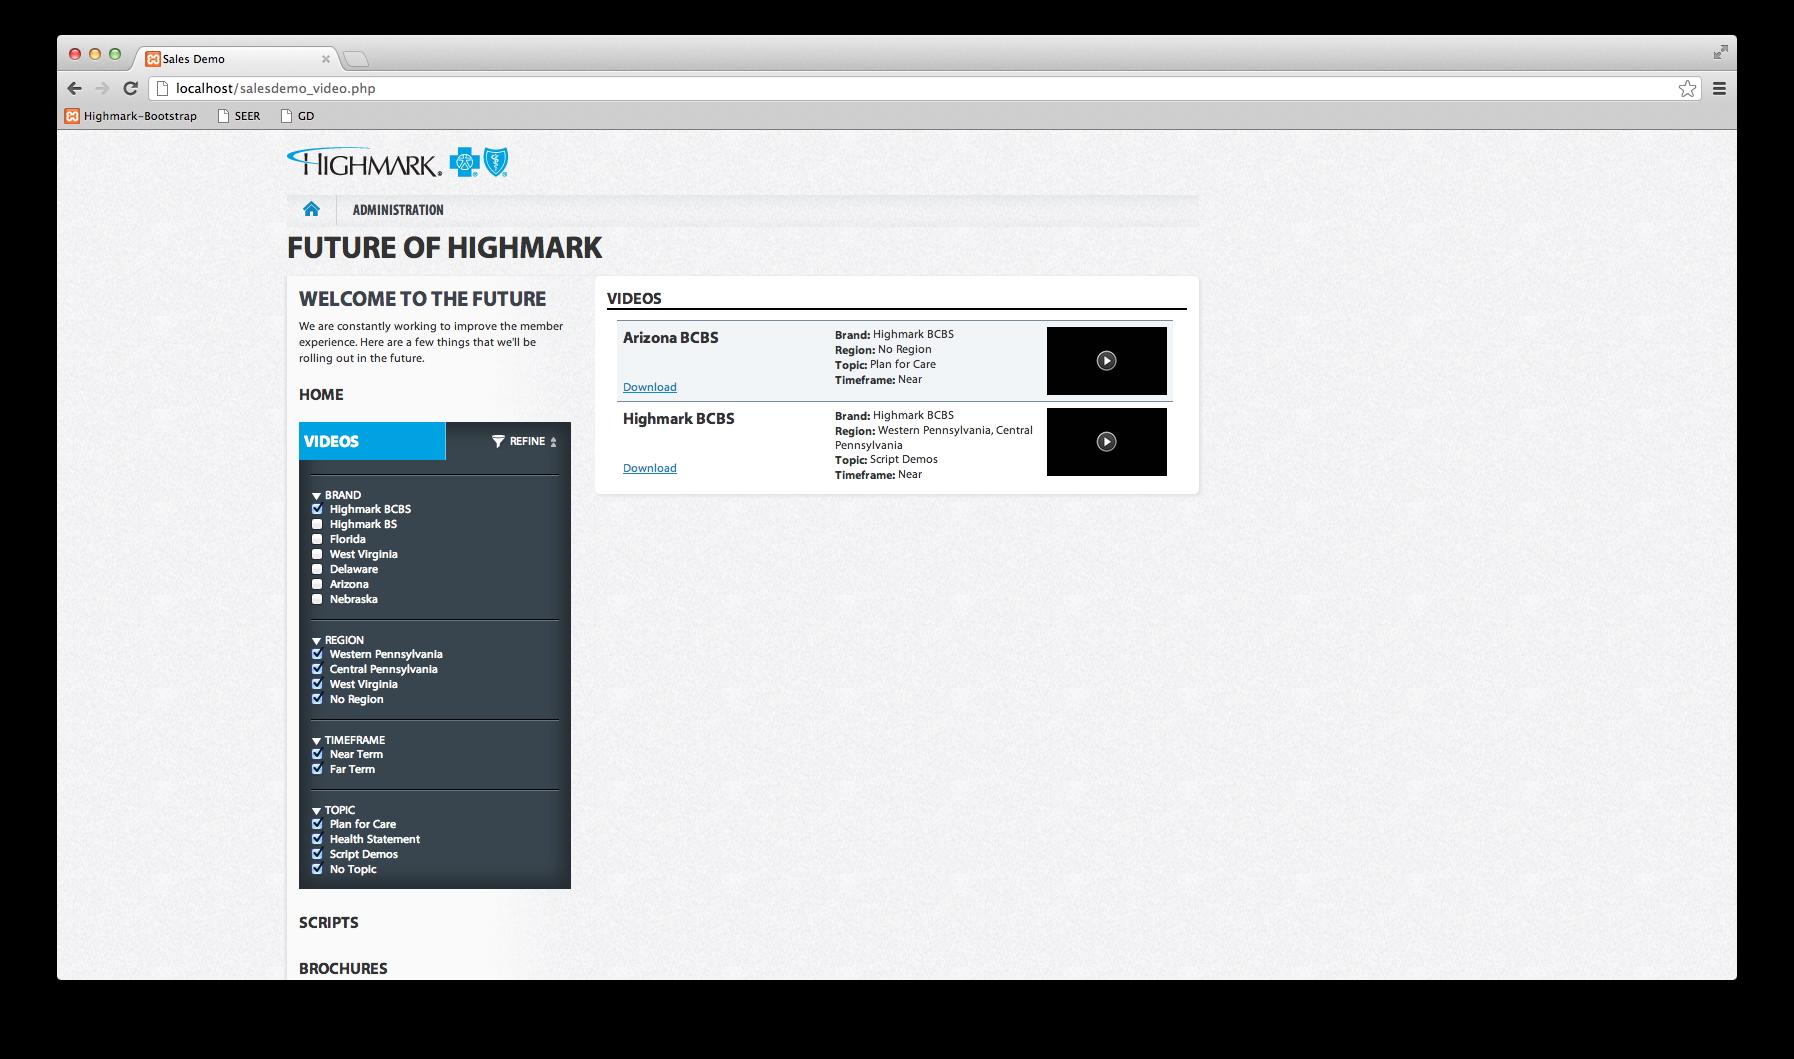The width and height of the screenshot is (1794, 1059).
Task: Open Highmark-Bootstrap bookmark
Action: pyautogui.click(x=131, y=116)
